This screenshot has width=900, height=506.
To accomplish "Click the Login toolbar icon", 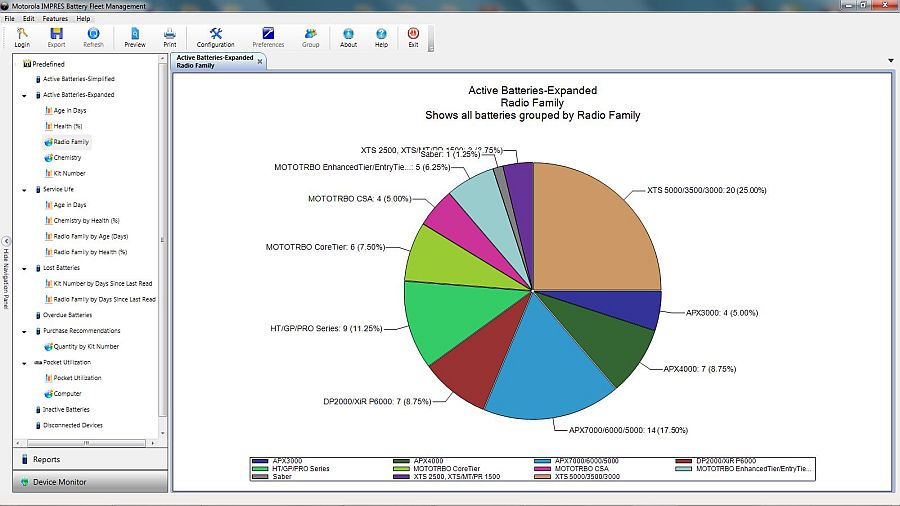I will (x=22, y=38).
